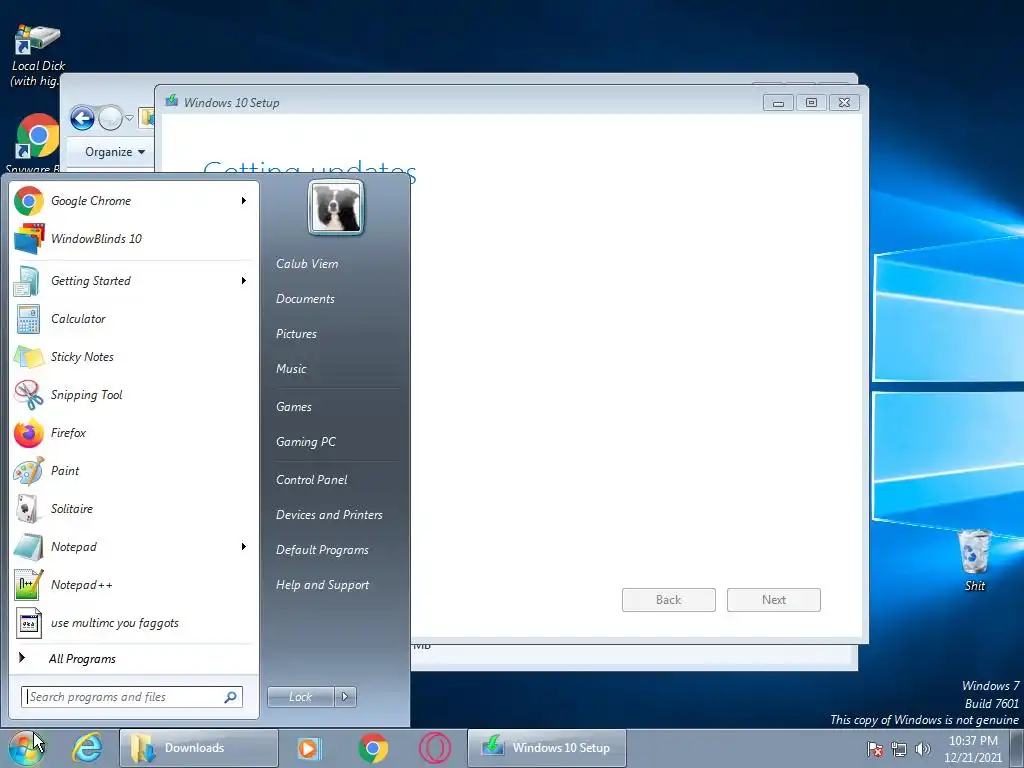
Task: Open the recent pages dropdown in Explorer
Action: (129, 119)
